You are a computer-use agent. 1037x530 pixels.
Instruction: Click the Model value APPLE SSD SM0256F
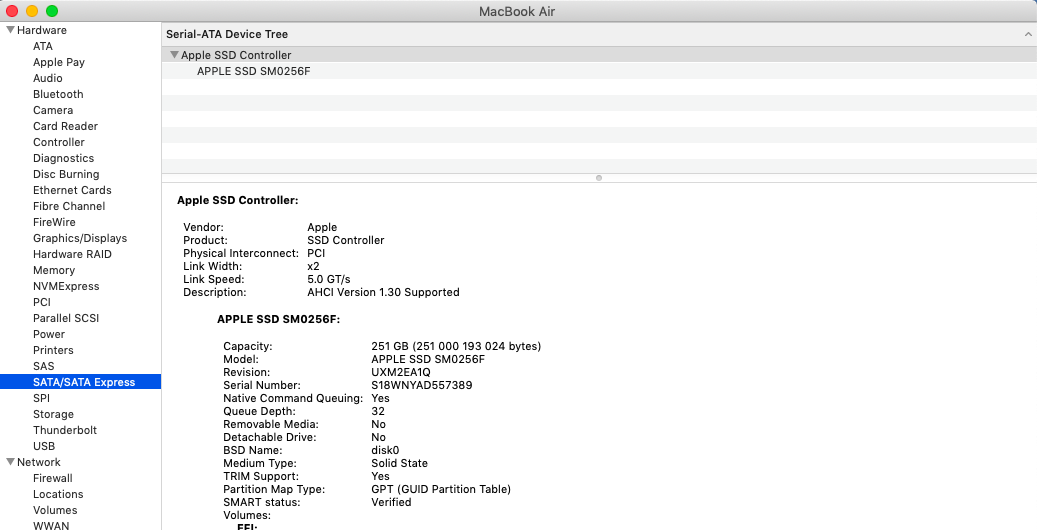coord(428,359)
